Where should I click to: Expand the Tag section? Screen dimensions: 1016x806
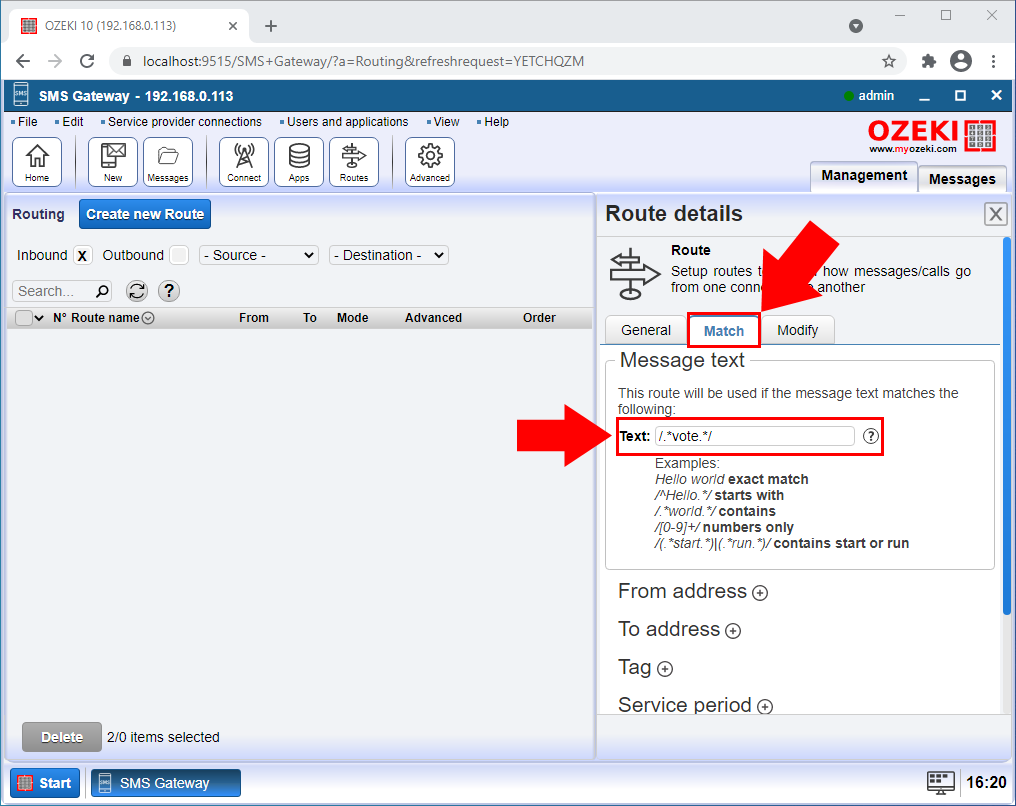coord(665,669)
